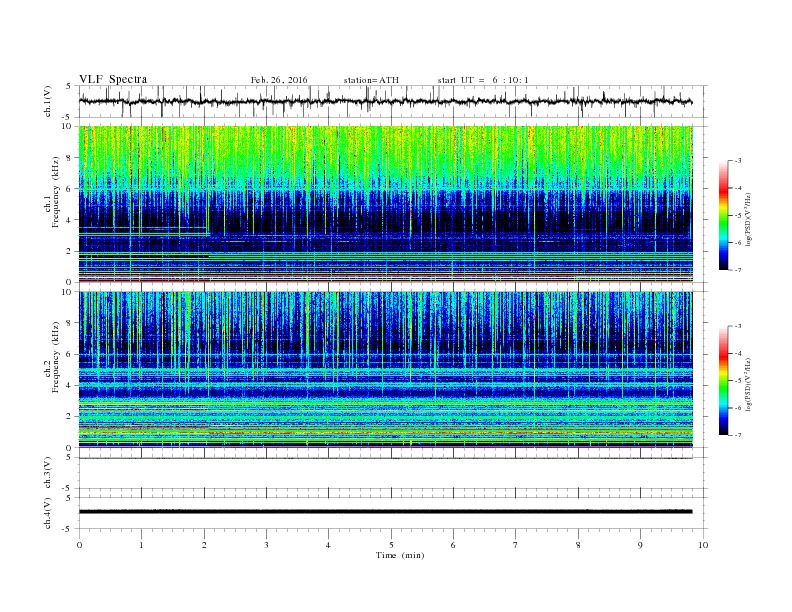Viewport: 792px width, 612px height.
Task: Click the ch.1 spectrogram panel
Action: tap(386, 204)
